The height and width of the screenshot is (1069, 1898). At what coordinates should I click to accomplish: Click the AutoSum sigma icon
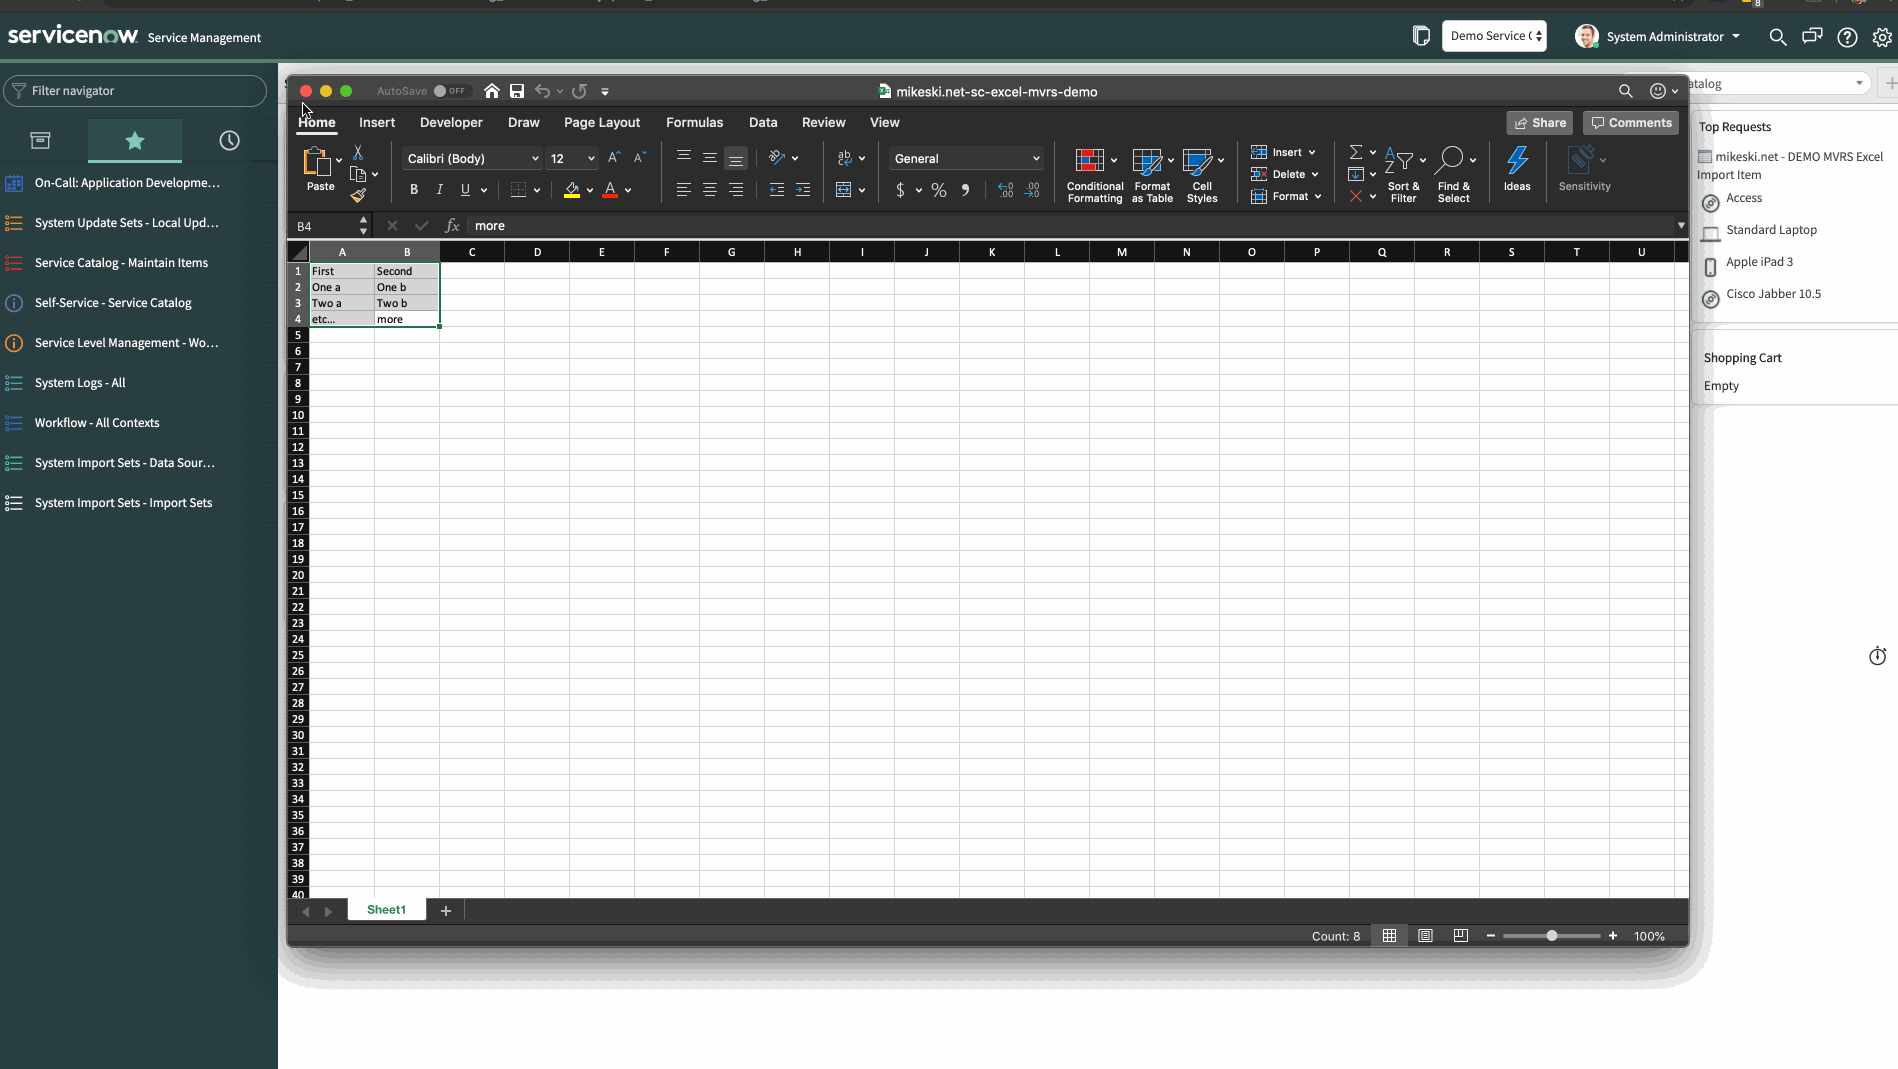click(x=1356, y=152)
